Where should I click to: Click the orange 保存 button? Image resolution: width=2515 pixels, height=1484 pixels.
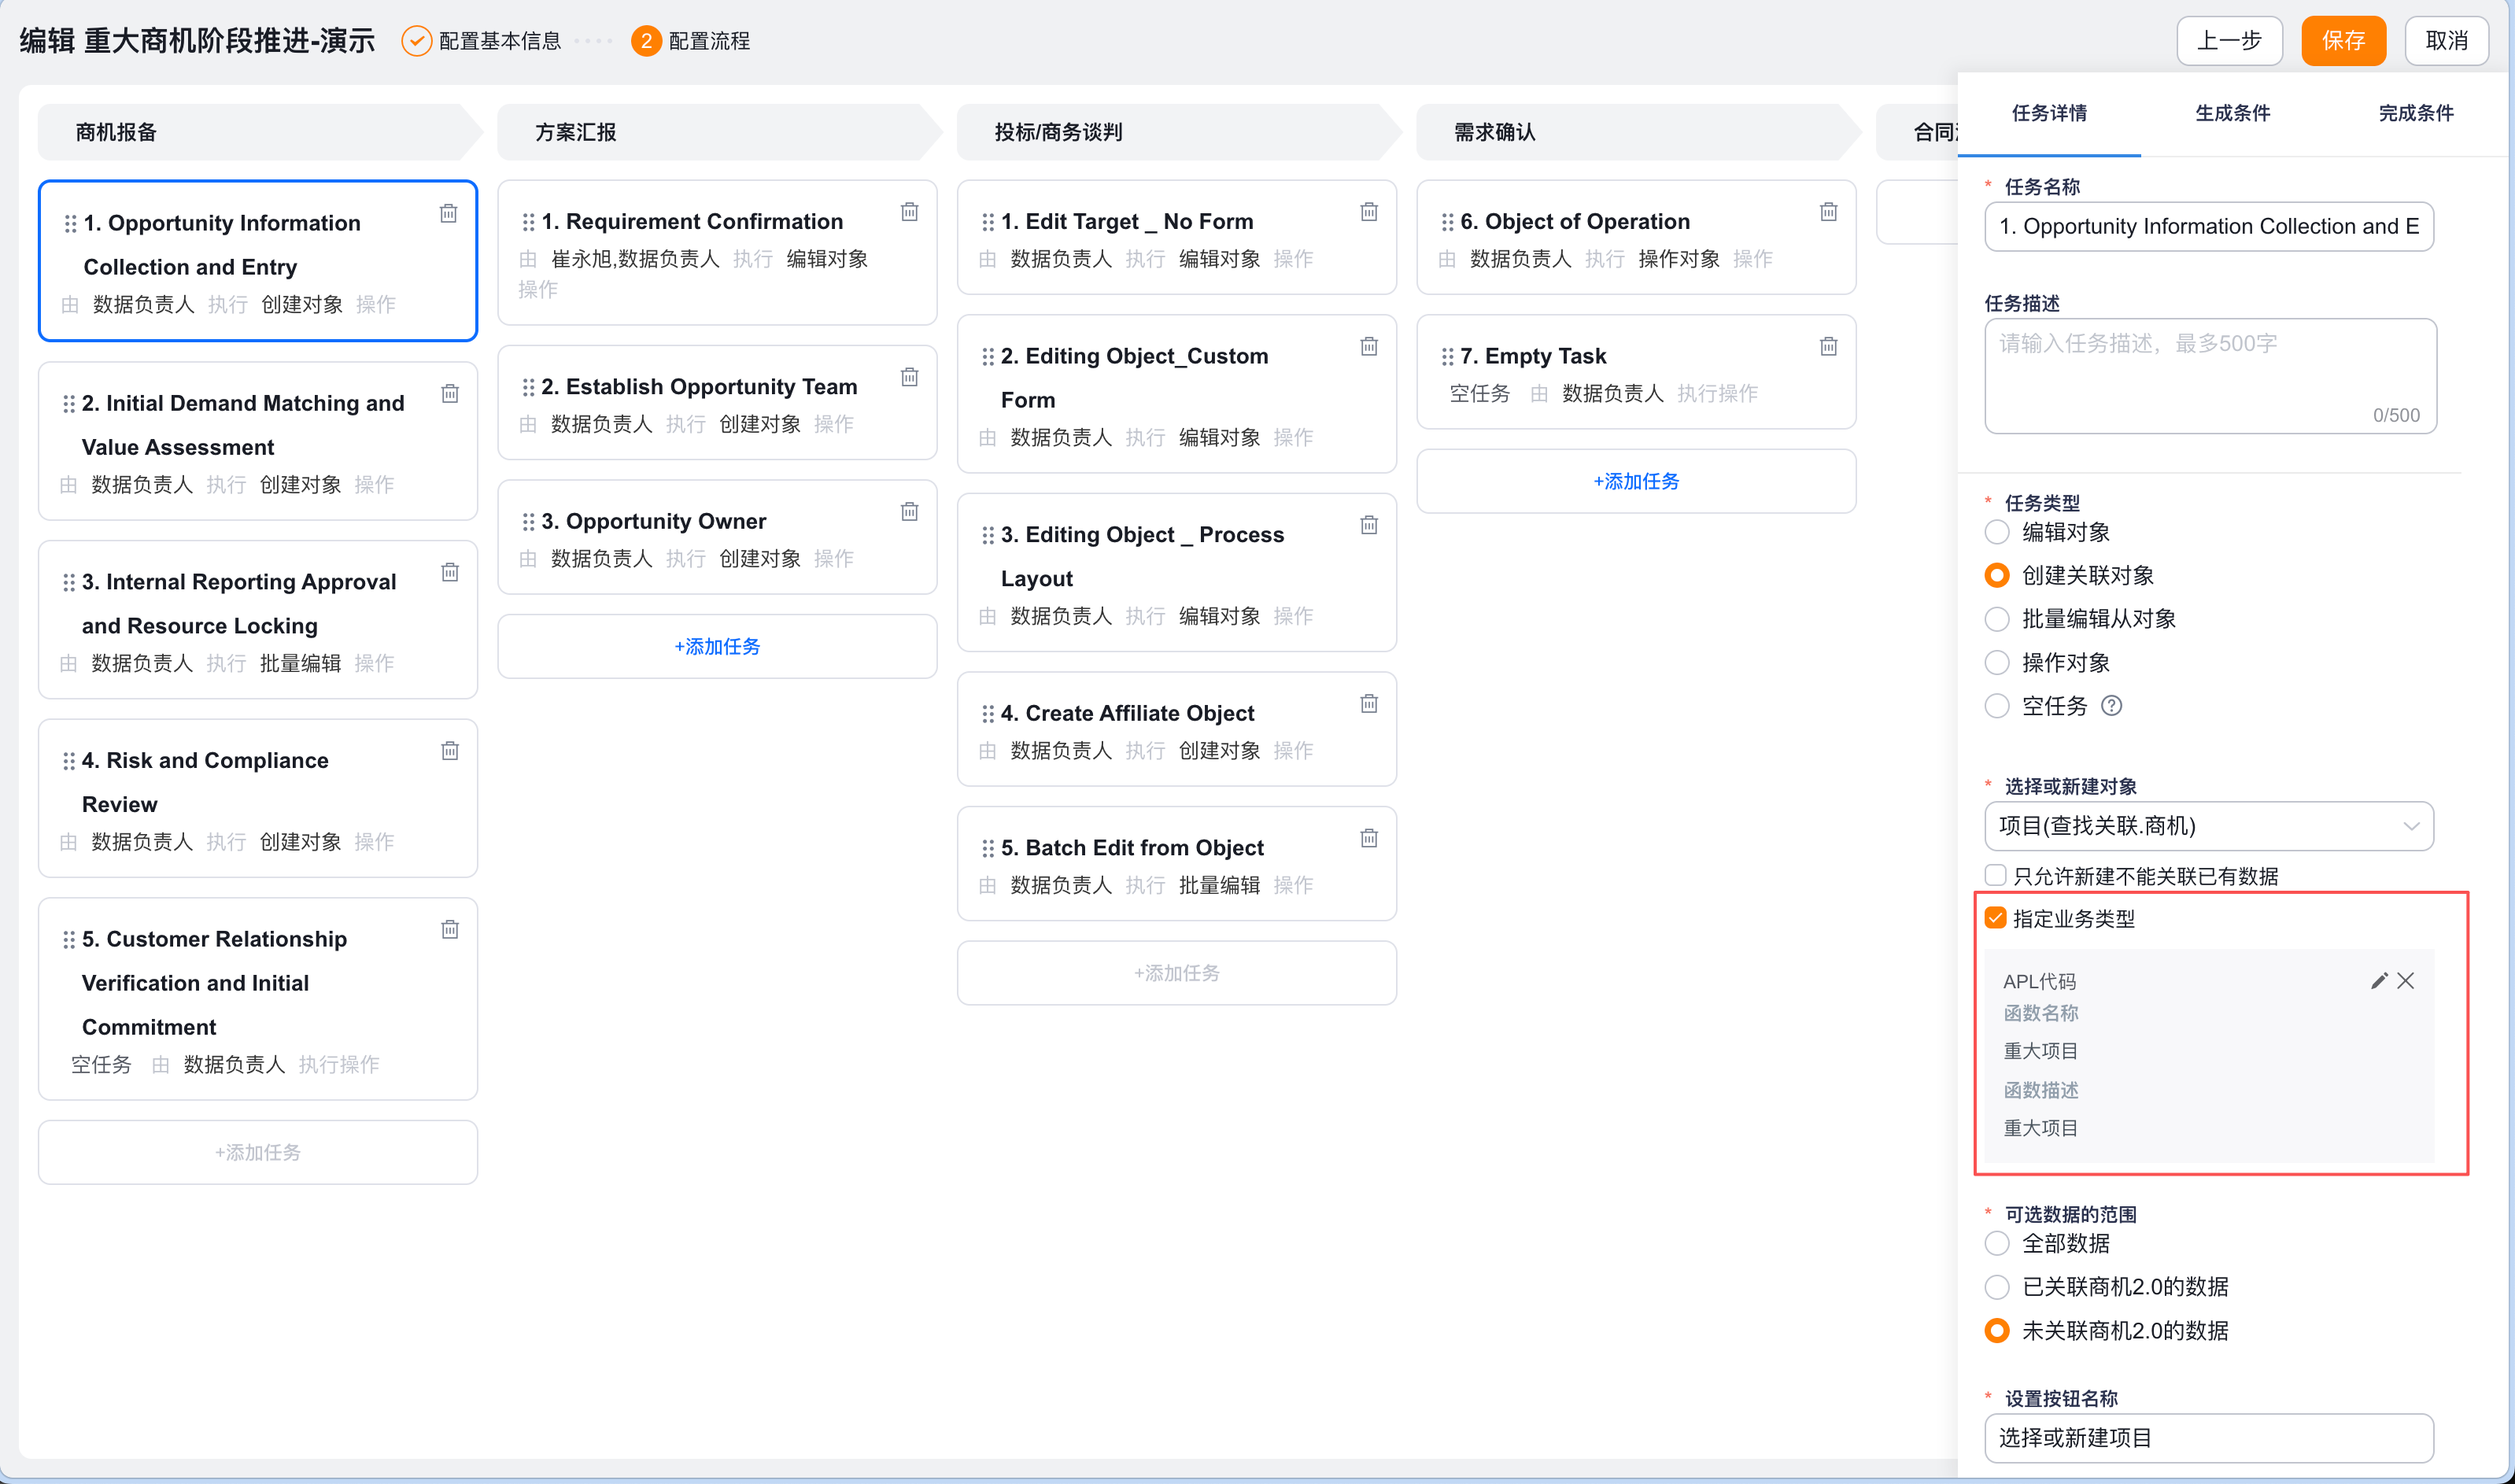coord(2342,41)
